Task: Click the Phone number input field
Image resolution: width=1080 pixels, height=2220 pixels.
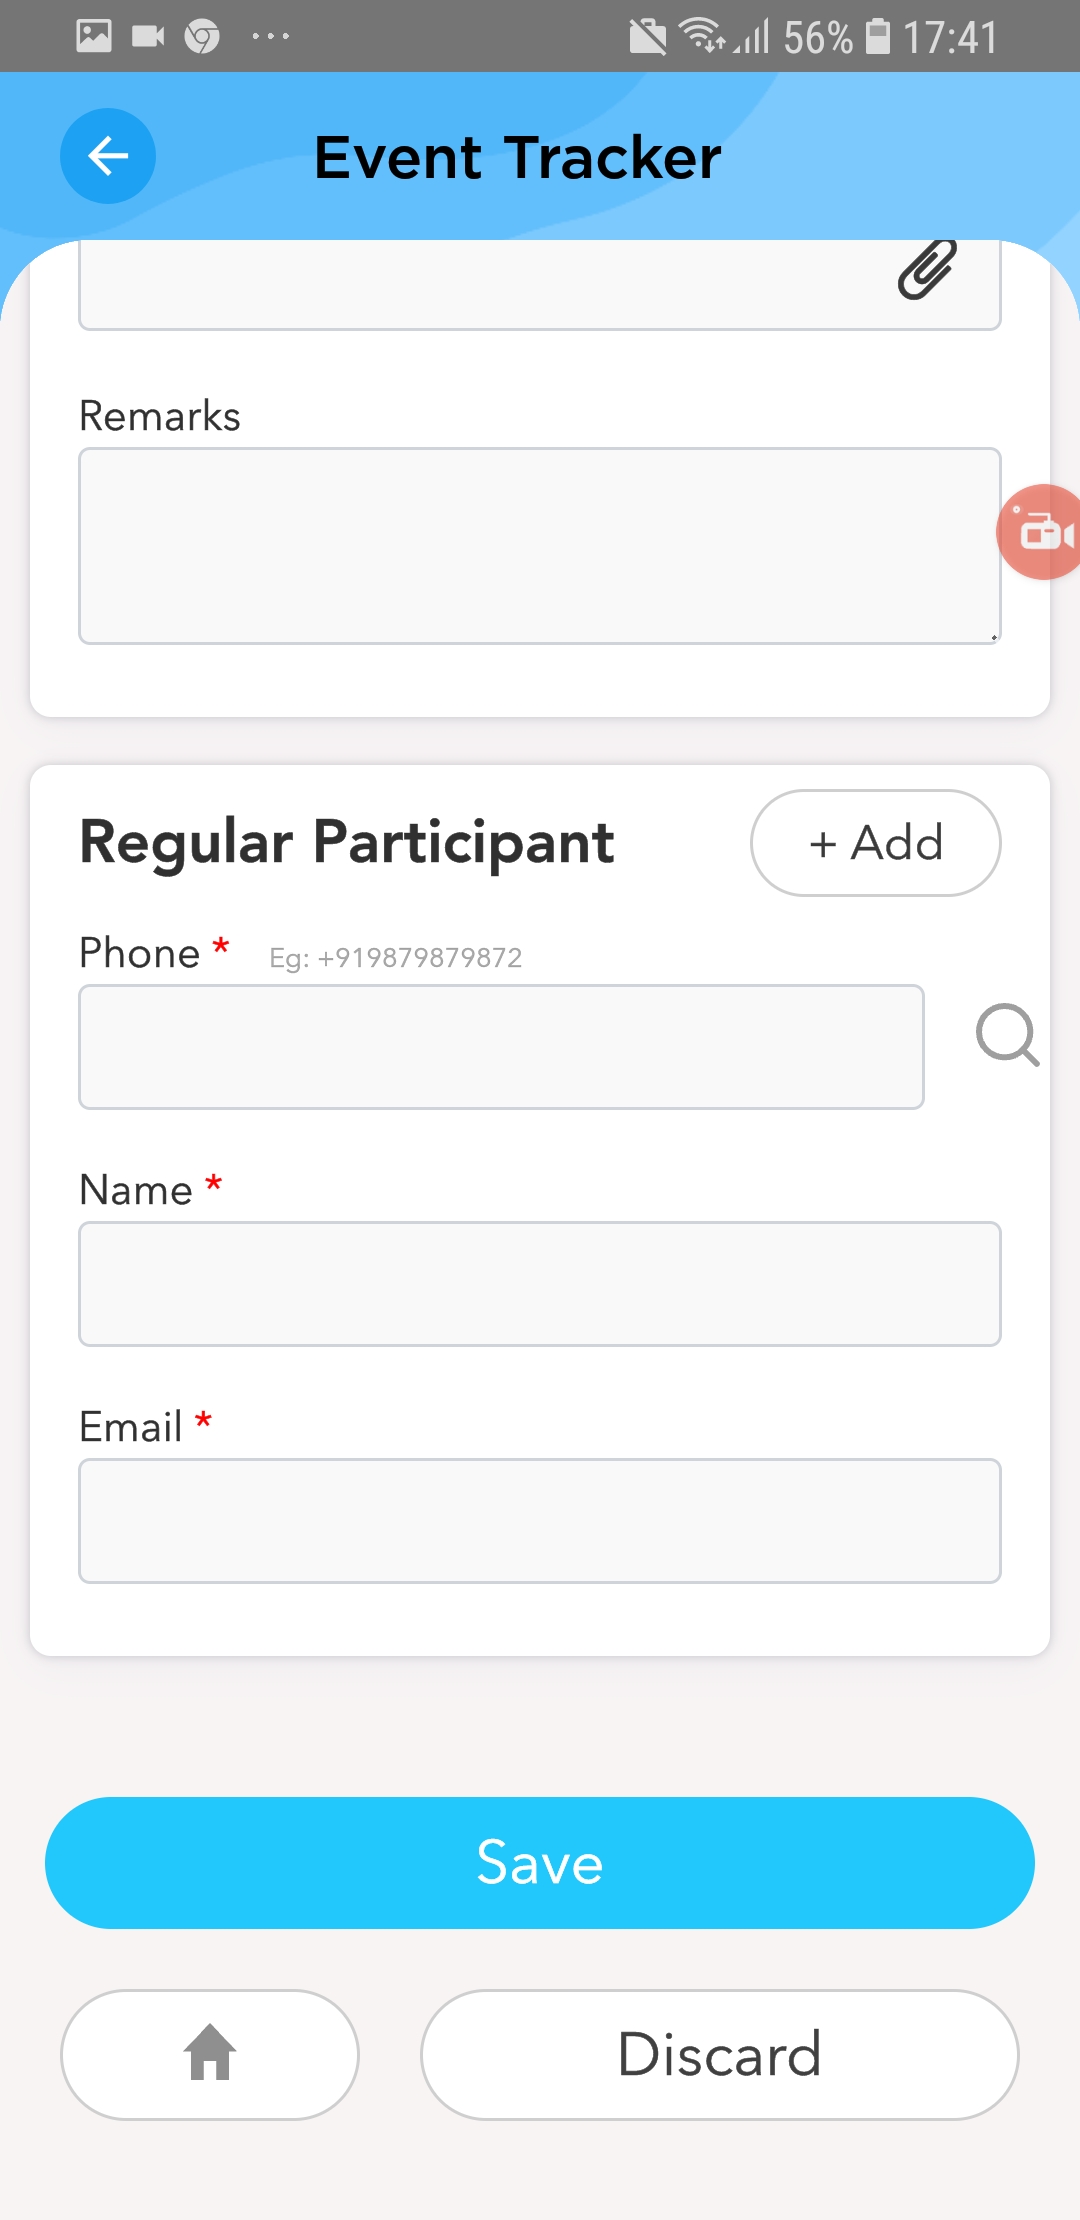Action: [x=501, y=1047]
